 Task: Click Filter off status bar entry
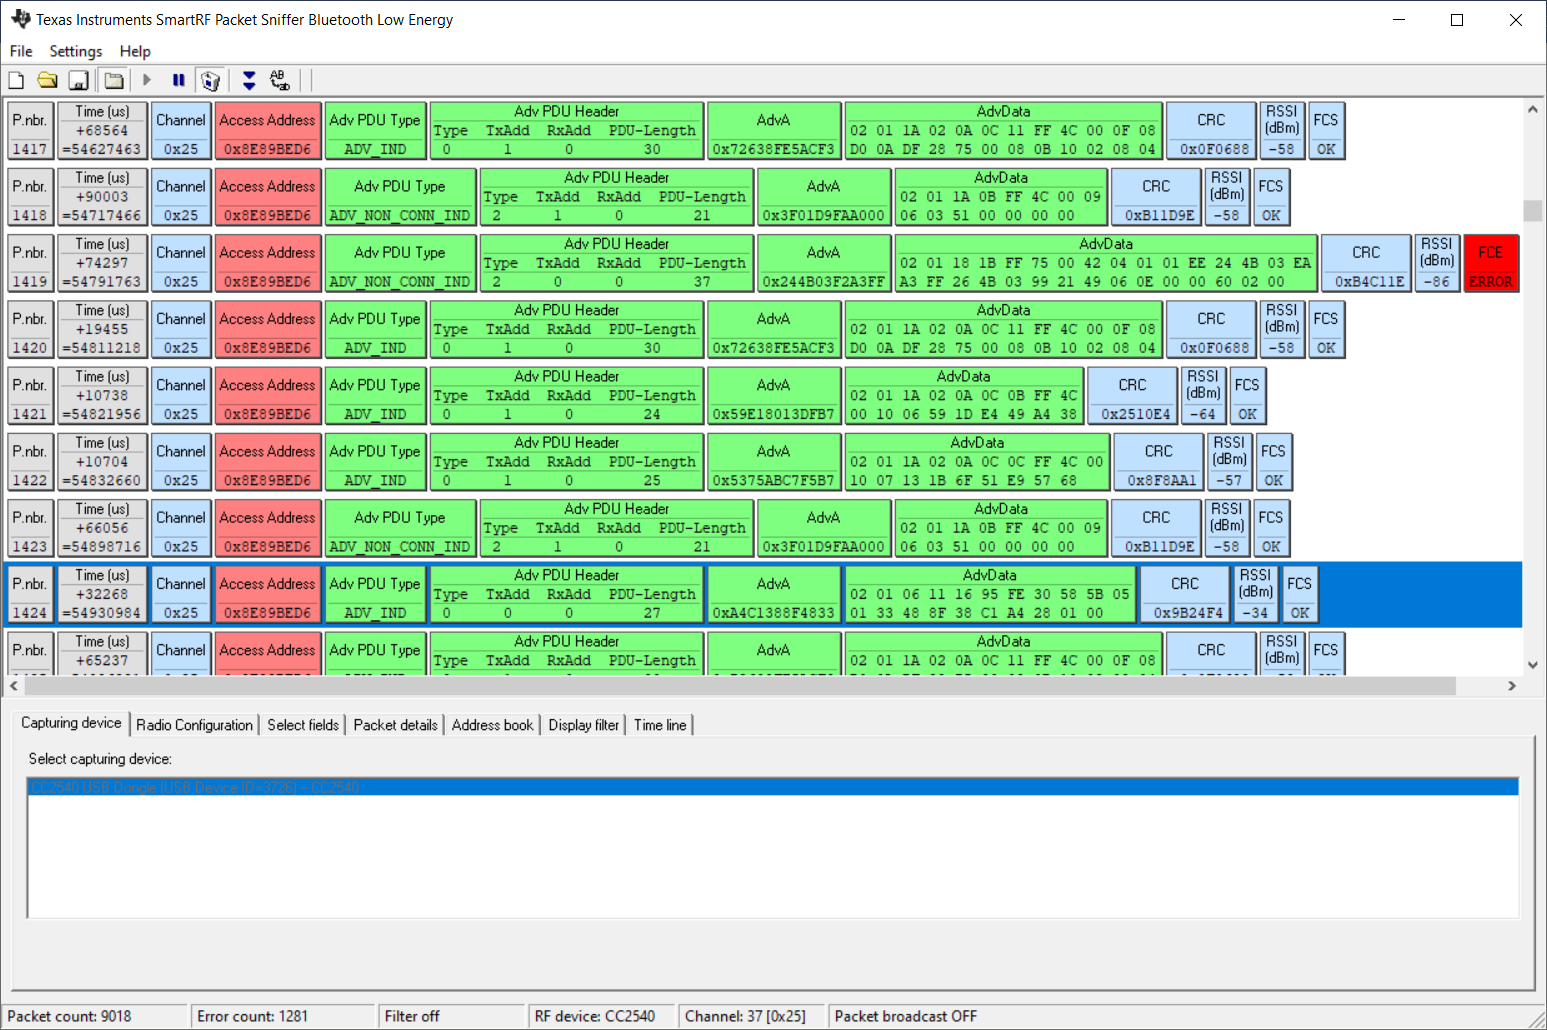[x=412, y=1016]
